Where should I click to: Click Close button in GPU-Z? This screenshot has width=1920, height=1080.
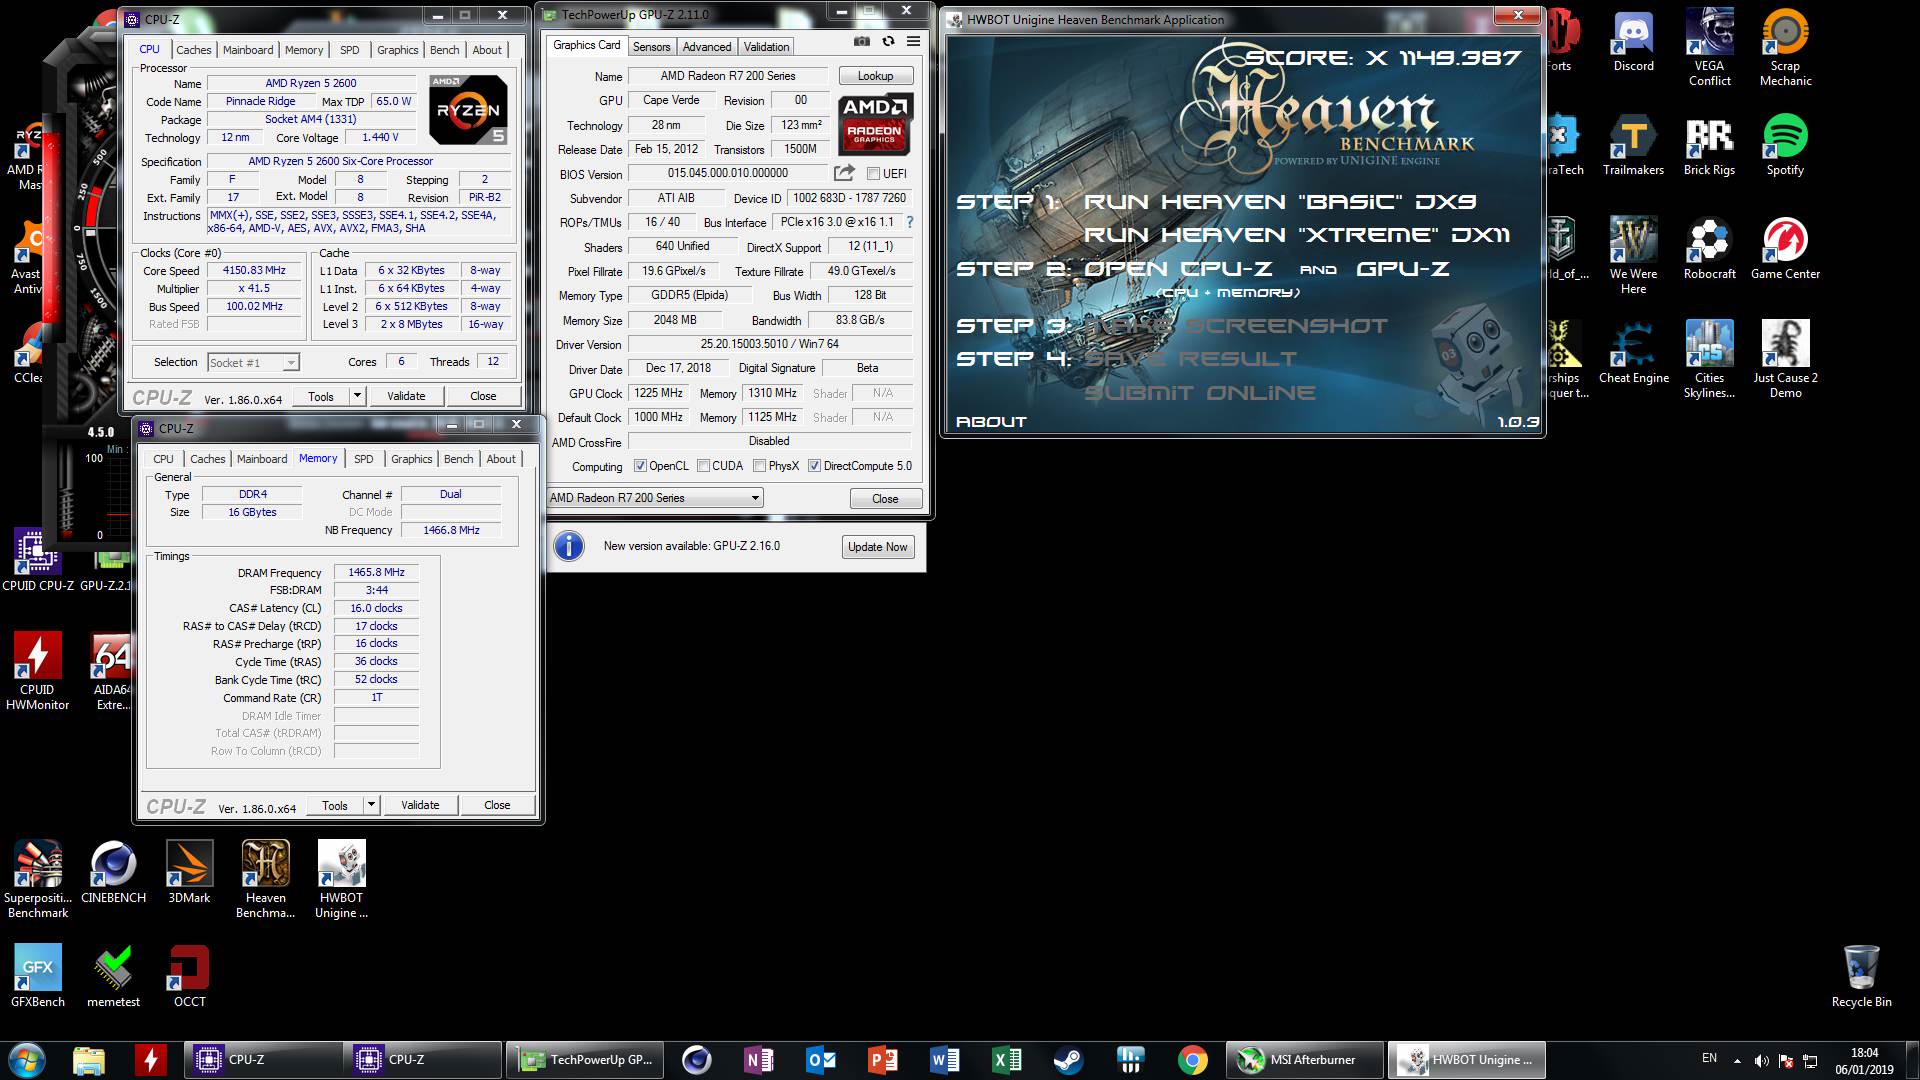click(x=885, y=498)
